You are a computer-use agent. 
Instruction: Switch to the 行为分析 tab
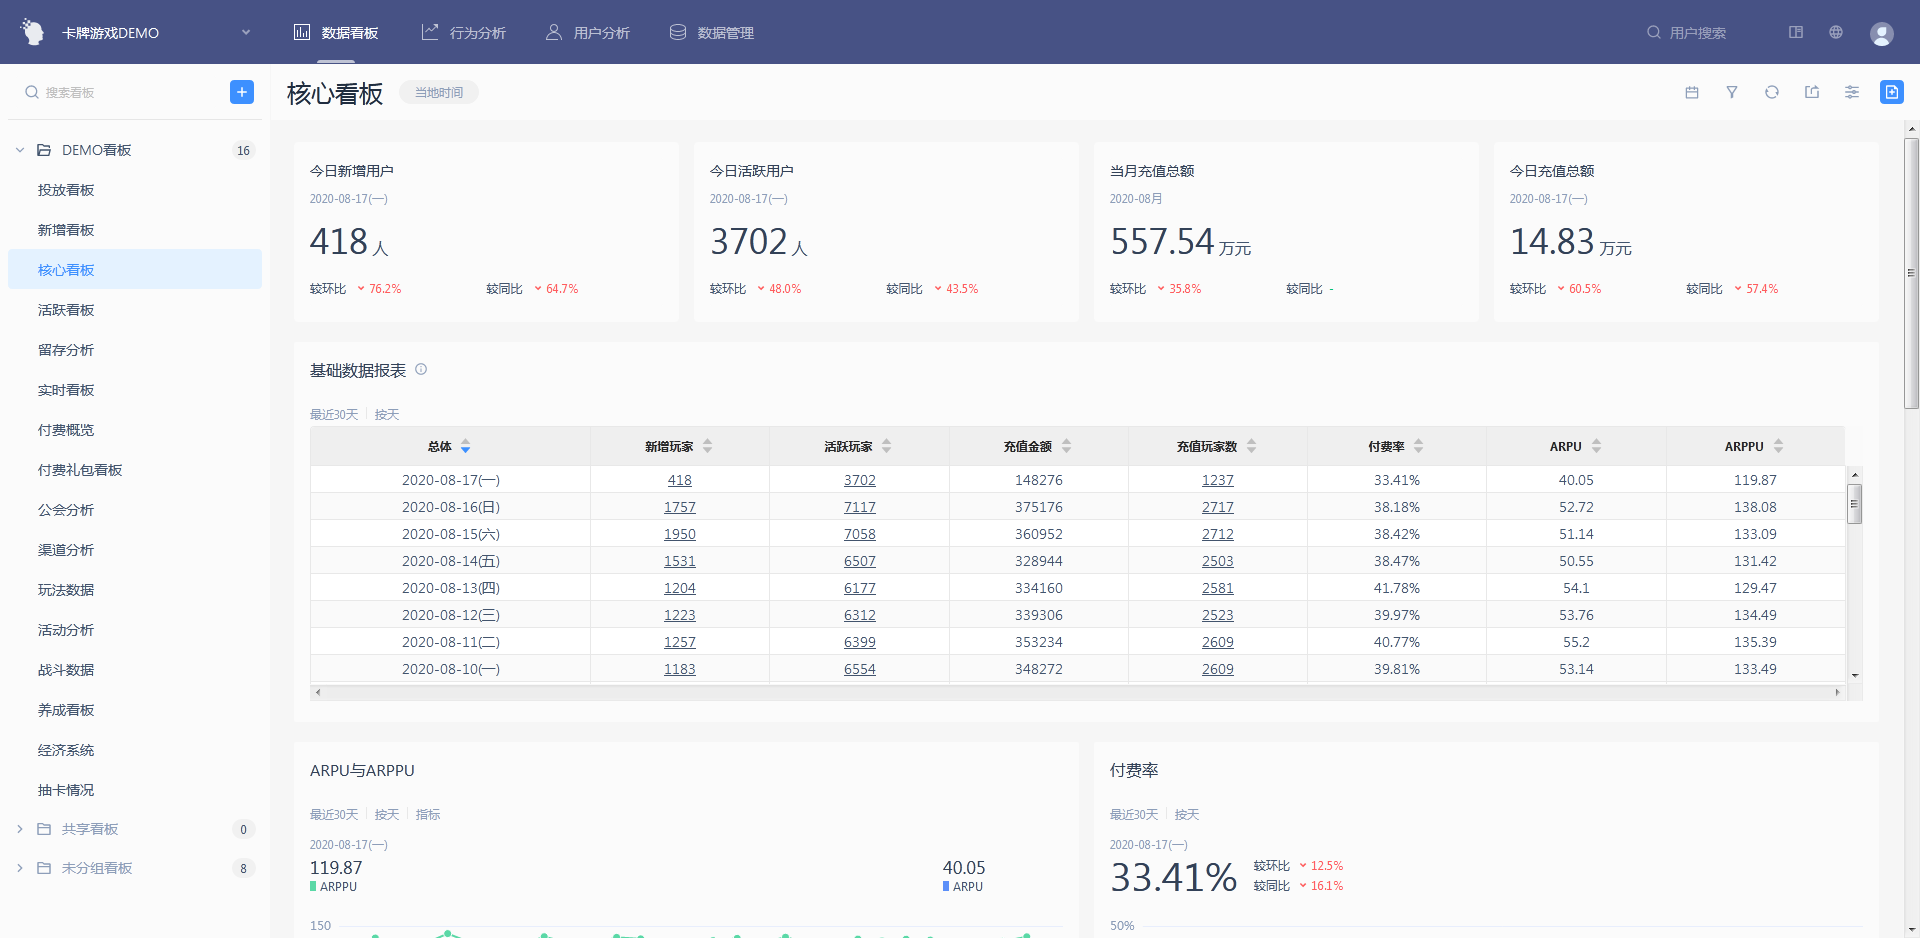tap(464, 33)
